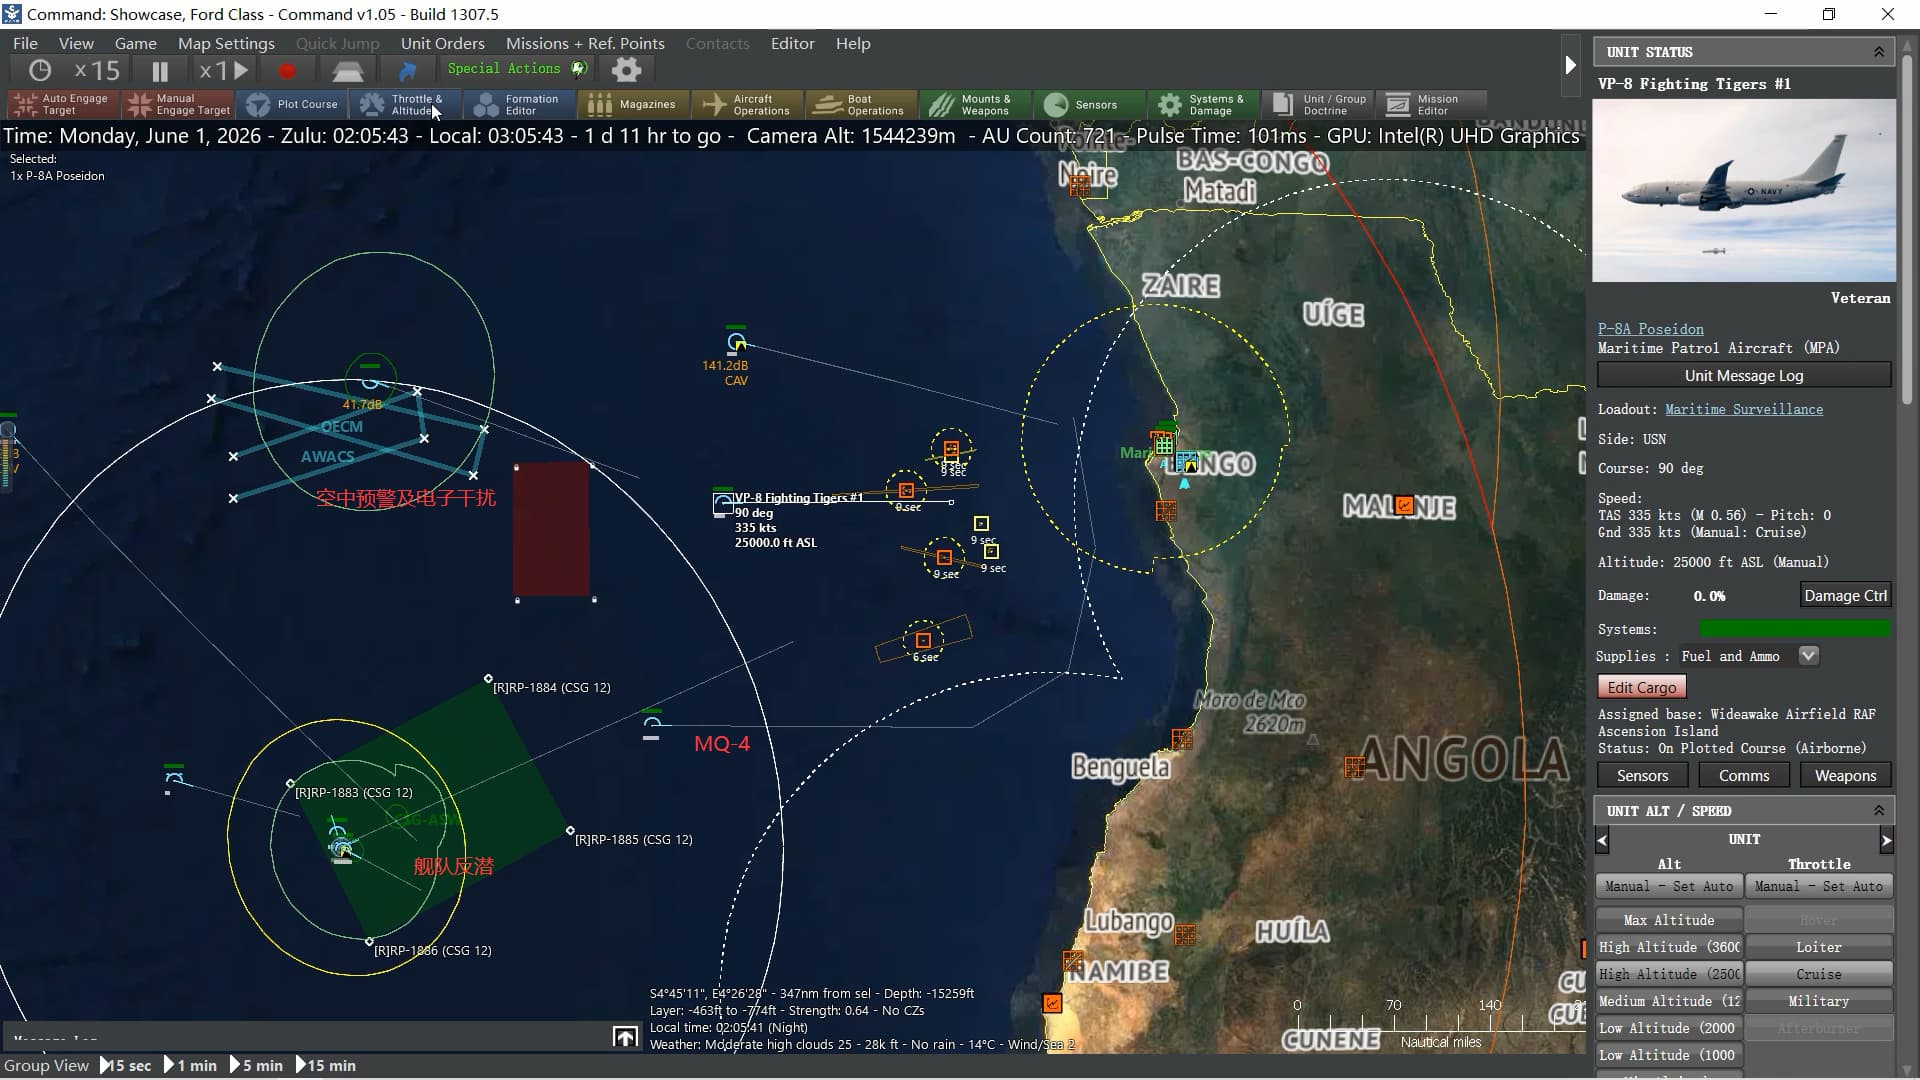Open Systems & Damage
The image size is (1920, 1080).
click(1204, 104)
